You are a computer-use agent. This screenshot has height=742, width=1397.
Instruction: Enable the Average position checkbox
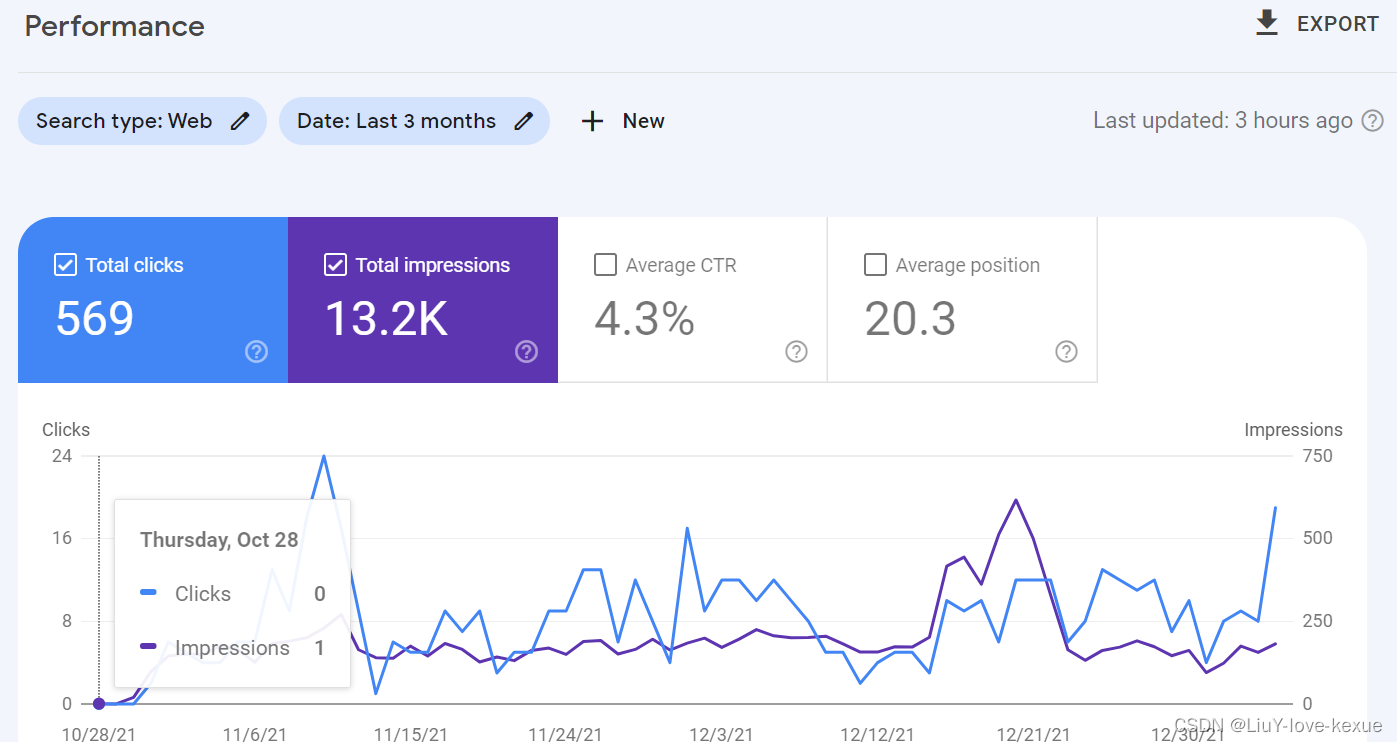pyautogui.click(x=875, y=265)
